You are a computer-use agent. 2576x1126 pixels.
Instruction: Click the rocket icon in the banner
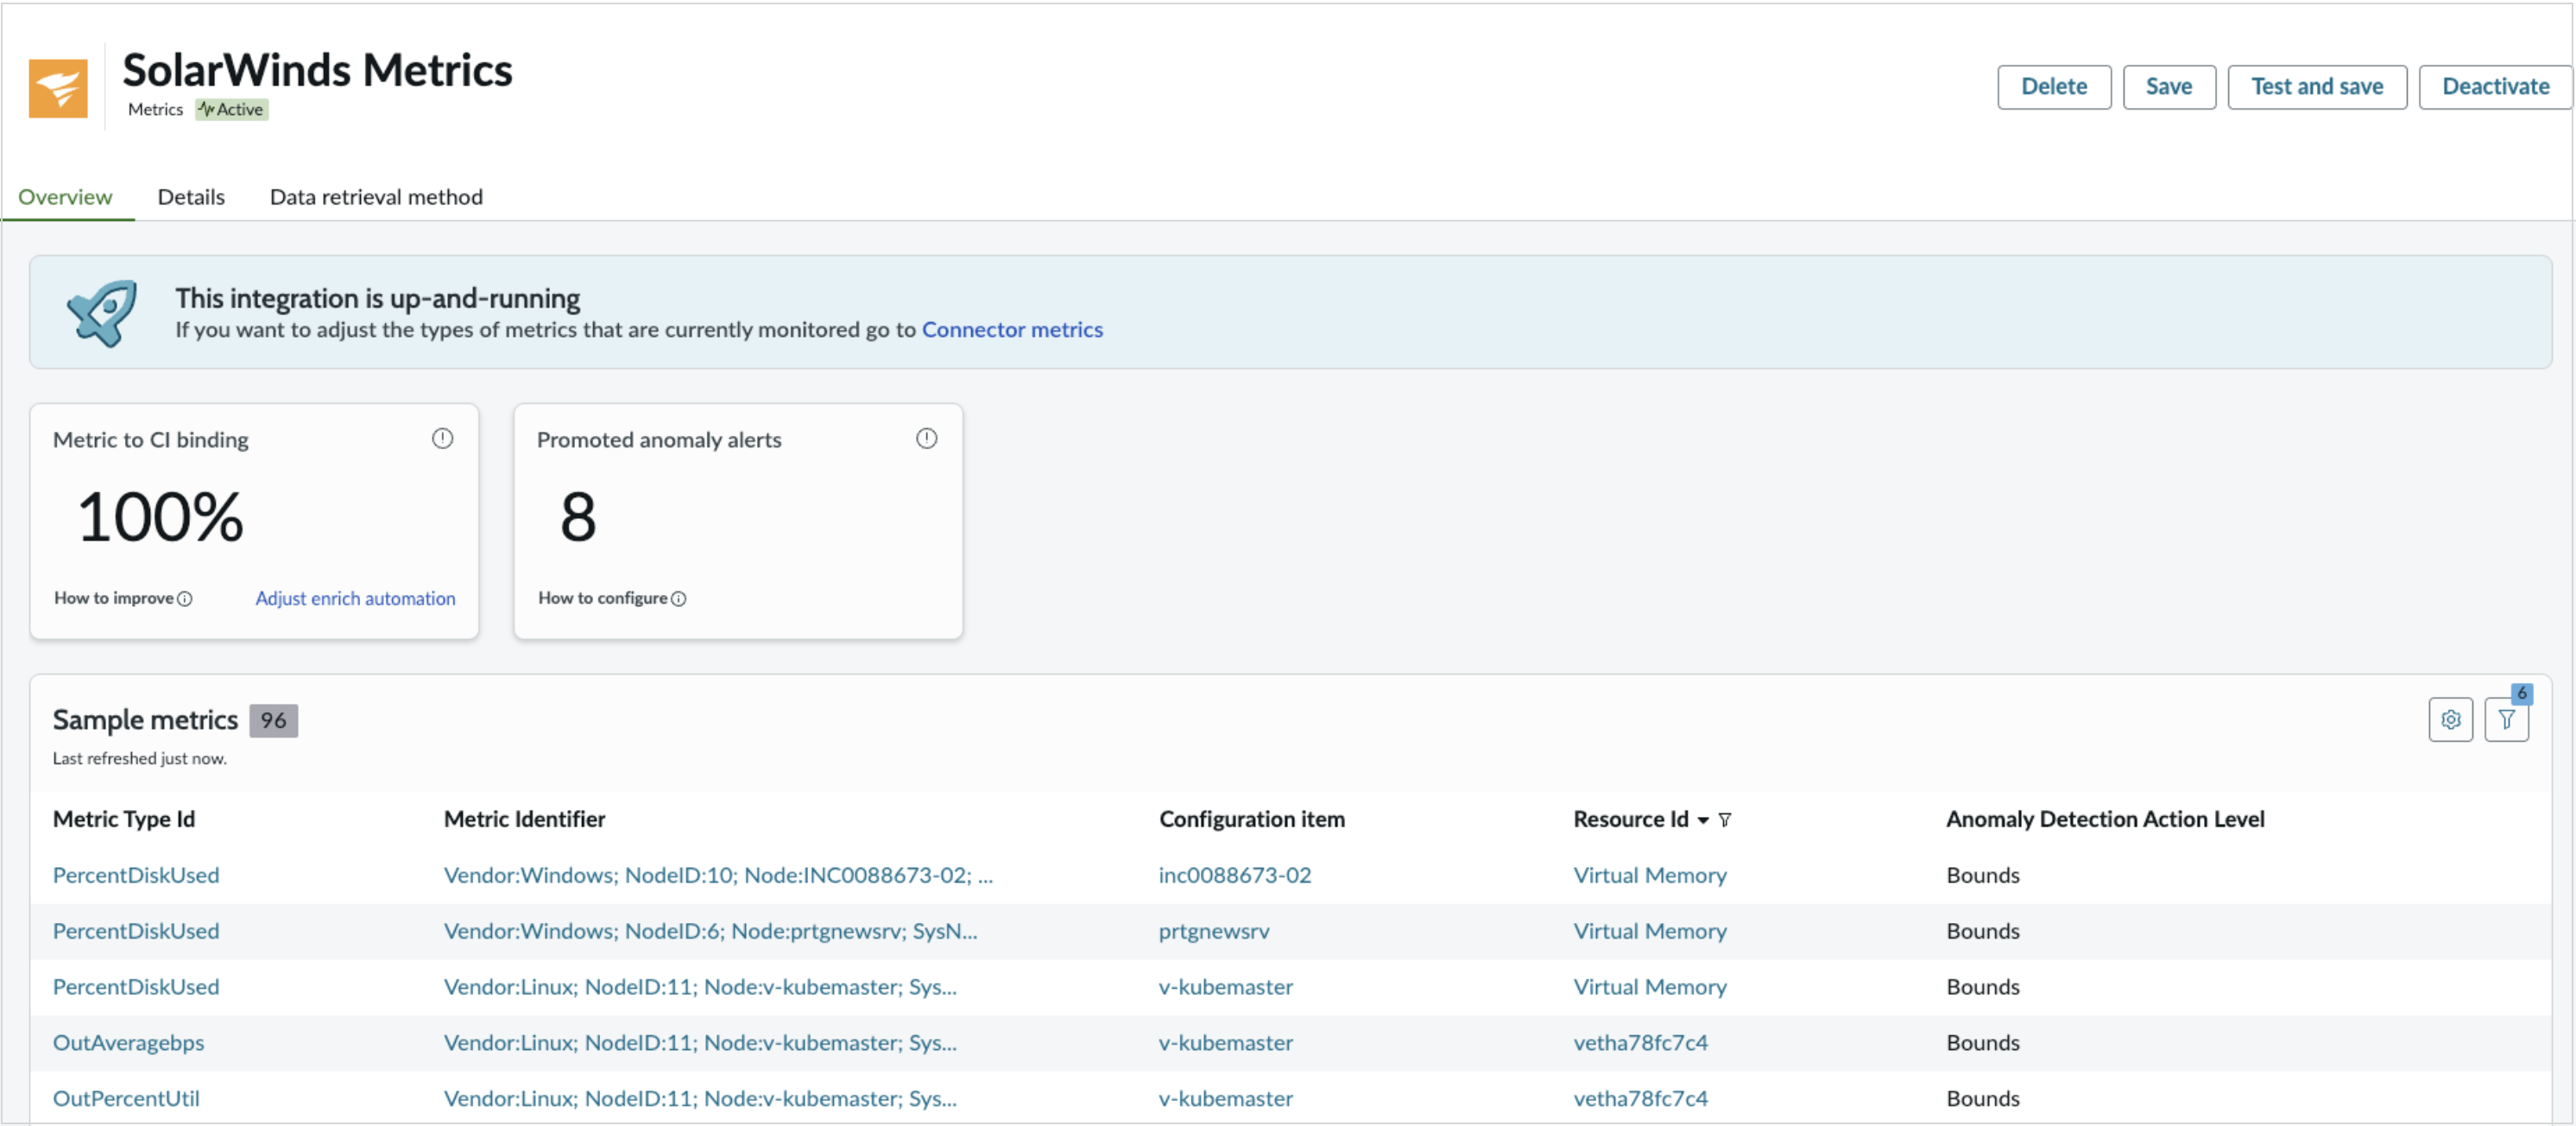[102, 313]
